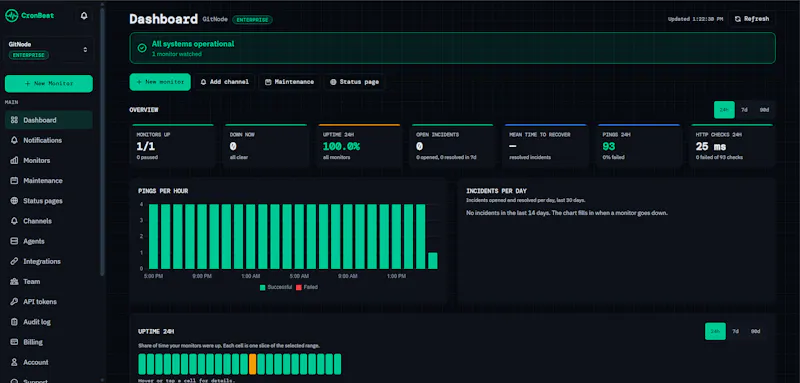The height and width of the screenshot is (383, 800).
Task: Open API tokens from sidebar
Action: click(49, 302)
